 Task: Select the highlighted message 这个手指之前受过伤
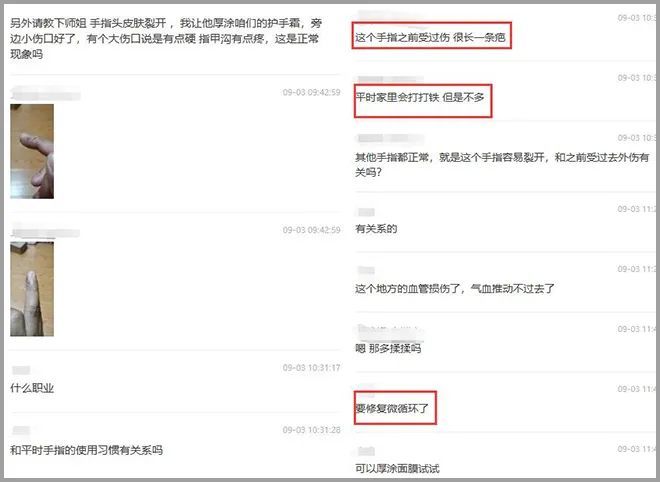[x=430, y=37]
